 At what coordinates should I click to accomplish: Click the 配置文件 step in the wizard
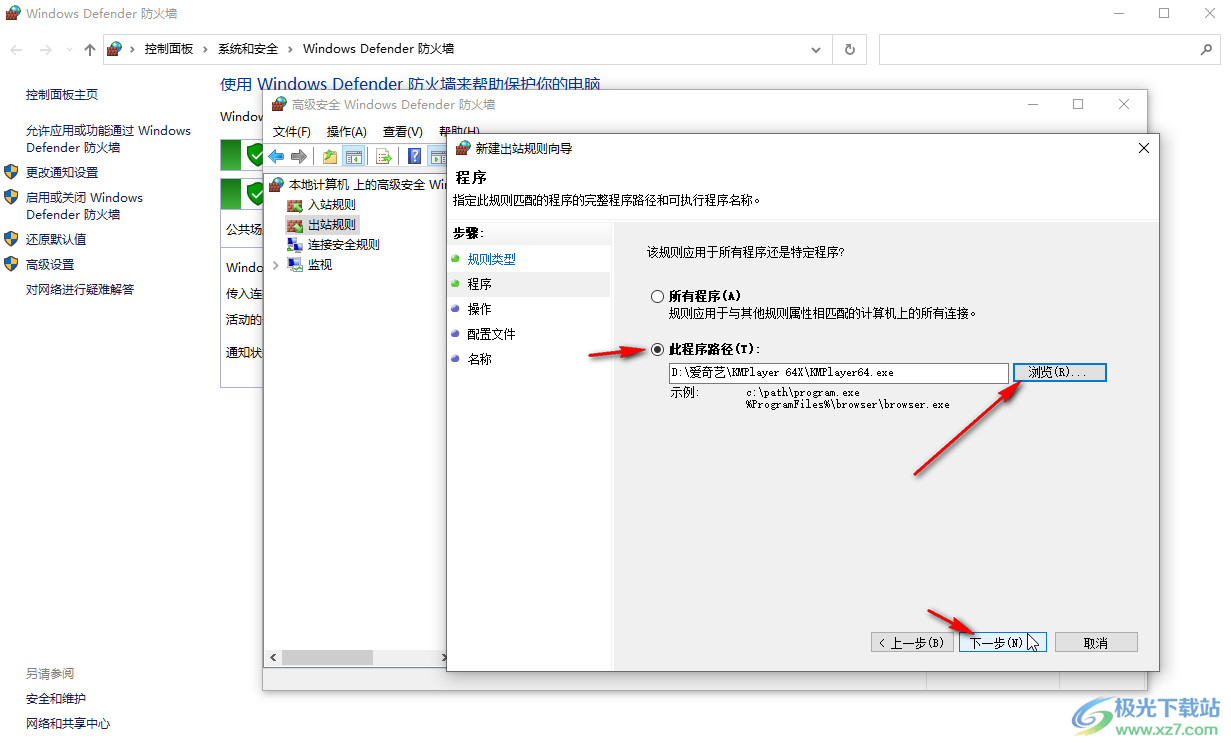point(492,334)
